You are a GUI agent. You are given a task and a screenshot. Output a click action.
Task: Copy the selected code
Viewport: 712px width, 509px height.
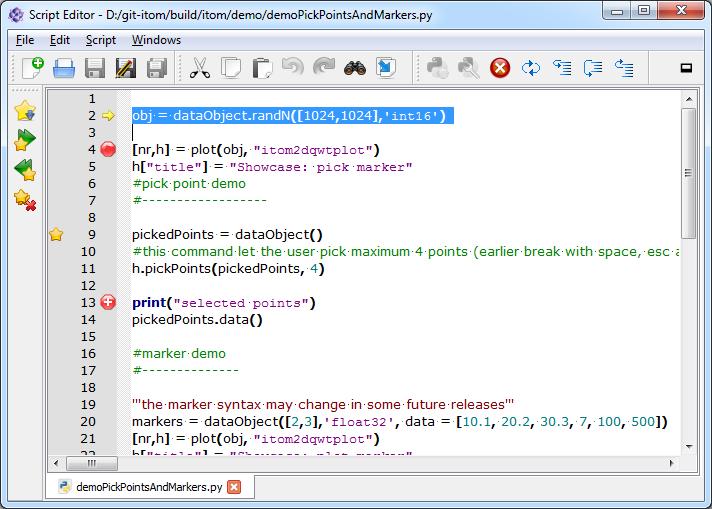231,68
